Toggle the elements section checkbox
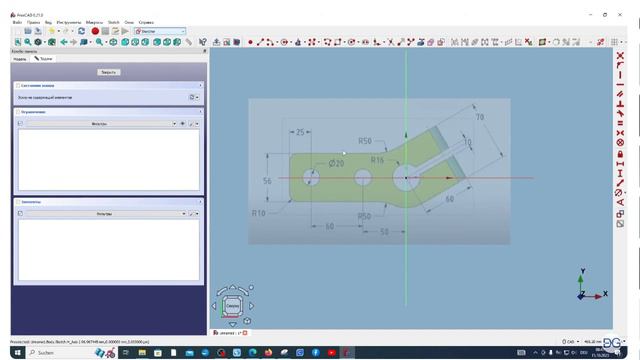The width and height of the screenshot is (640, 360). click(18, 202)
